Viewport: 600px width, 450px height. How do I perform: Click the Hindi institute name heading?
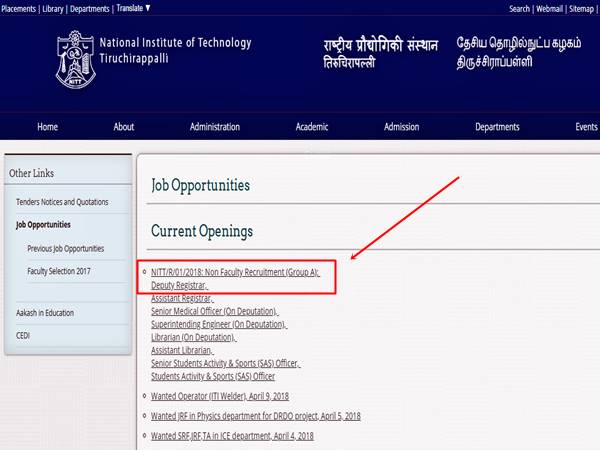click(x=380, y=53)
